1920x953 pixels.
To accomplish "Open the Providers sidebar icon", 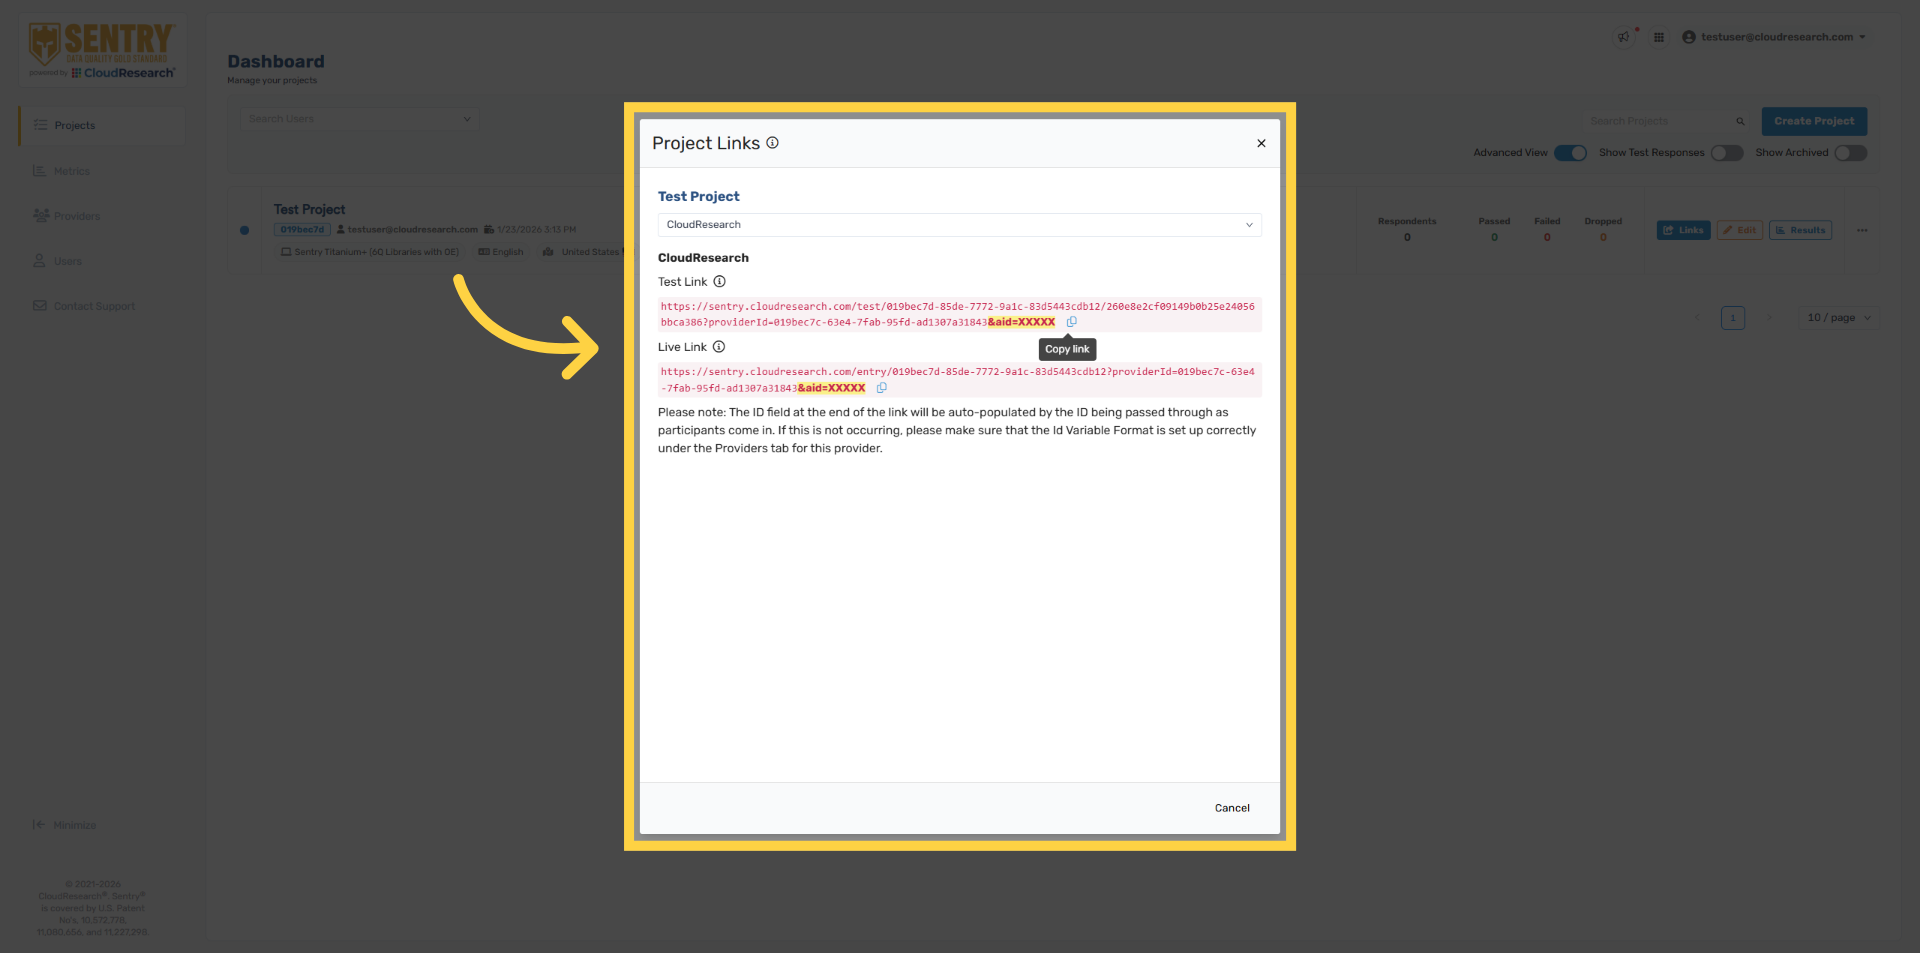I will pyautogui.click(x=40, y=215).
